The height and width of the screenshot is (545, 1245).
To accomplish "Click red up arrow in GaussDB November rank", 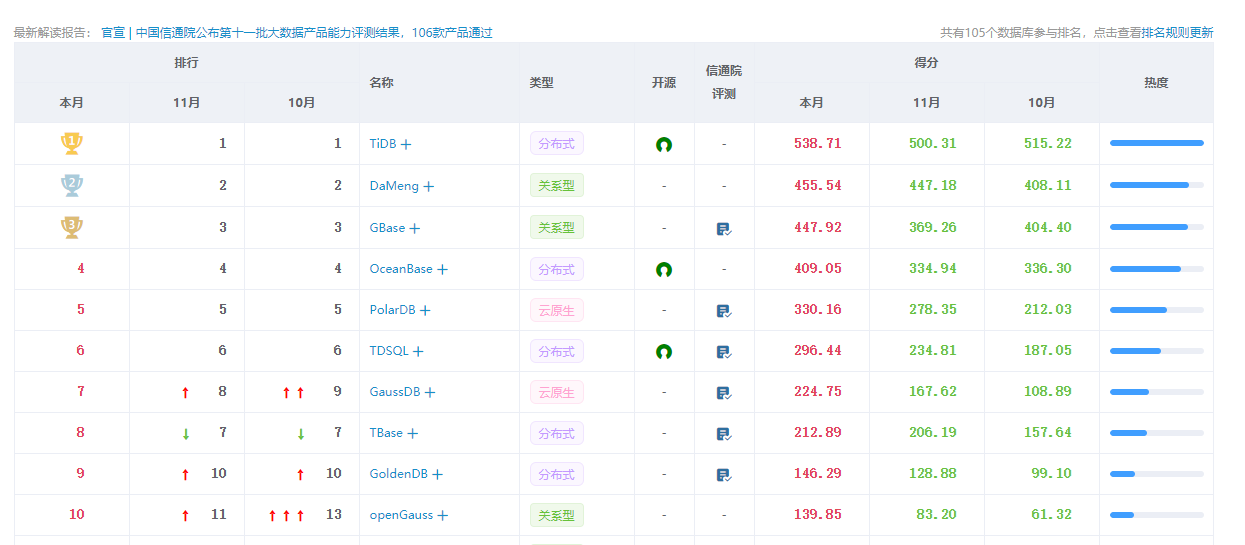I will 185,393.
